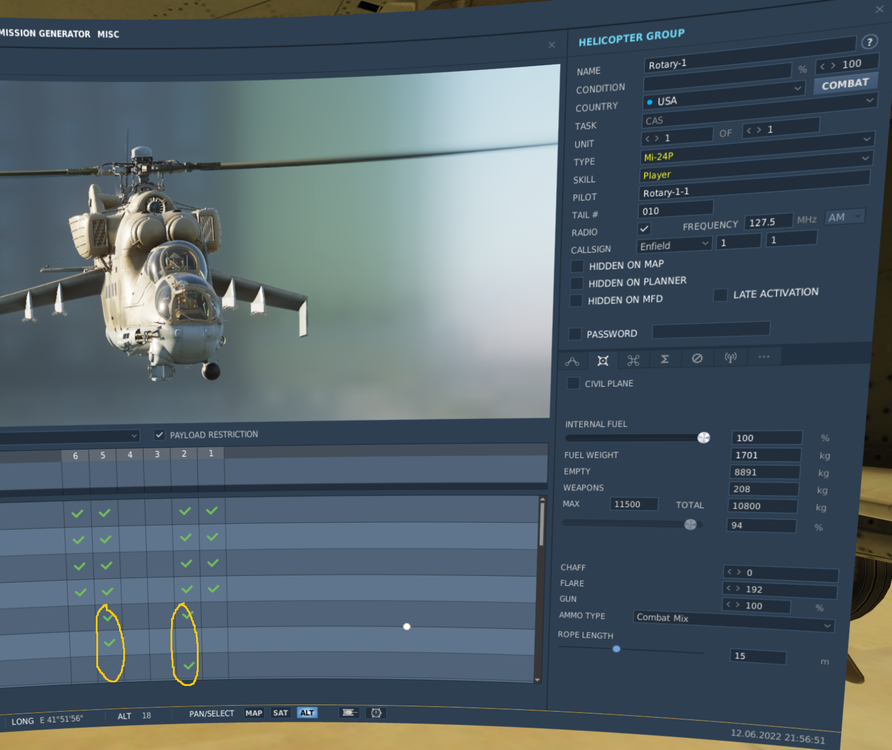The width and height of the screenshot is (892, 750).
Task: Click the help question mark icon
Action: [x=869, y=42]
